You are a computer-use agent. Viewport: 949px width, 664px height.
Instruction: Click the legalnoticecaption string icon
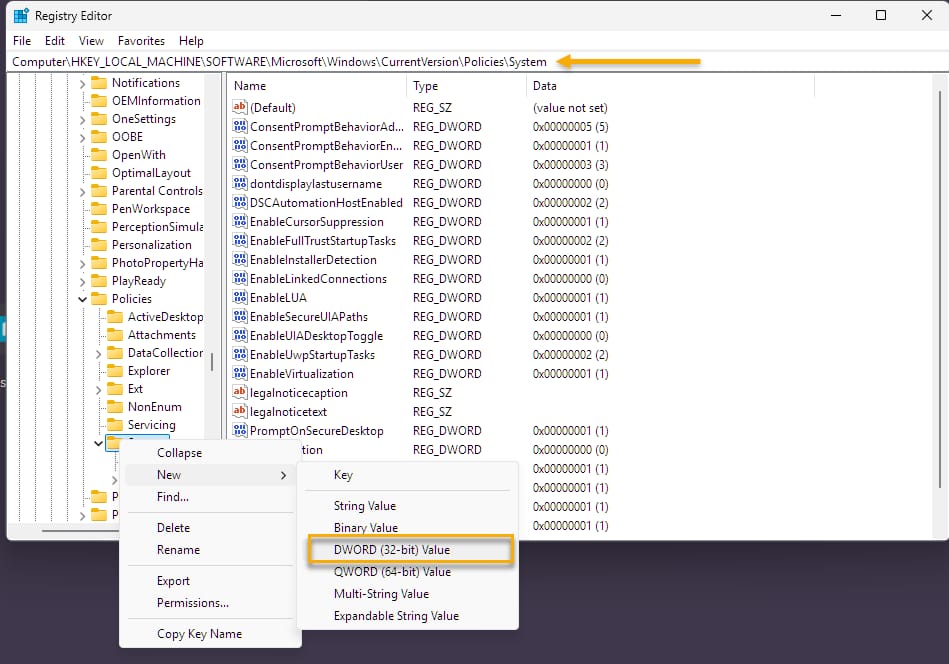(x=240, y=392)
